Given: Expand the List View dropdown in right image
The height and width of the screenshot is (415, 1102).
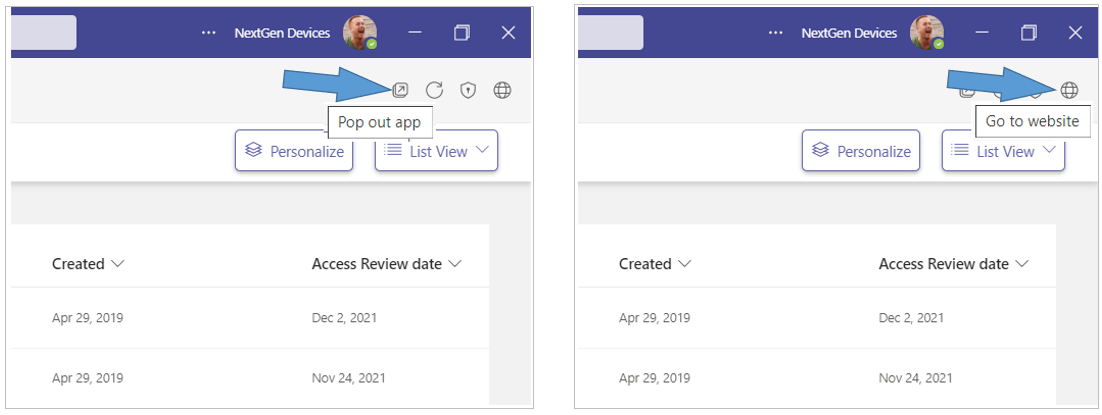Looking at the screenshot, I should (1048, 151).
